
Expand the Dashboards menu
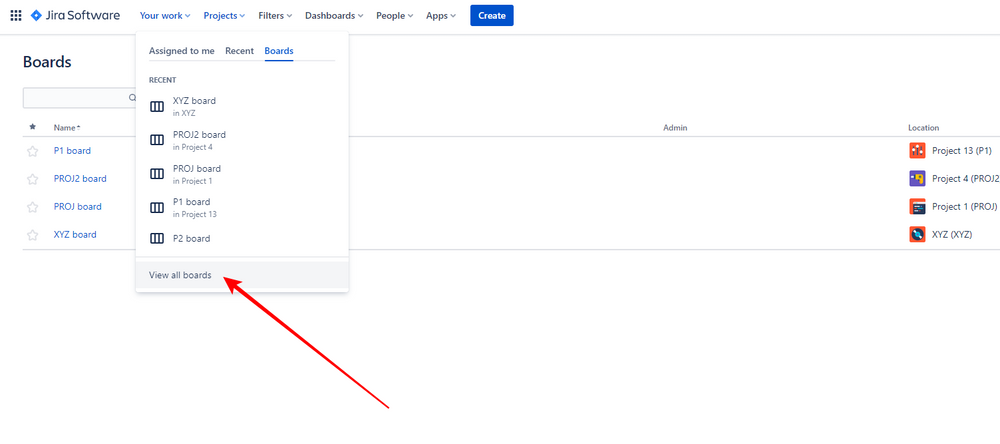[334, 16]
